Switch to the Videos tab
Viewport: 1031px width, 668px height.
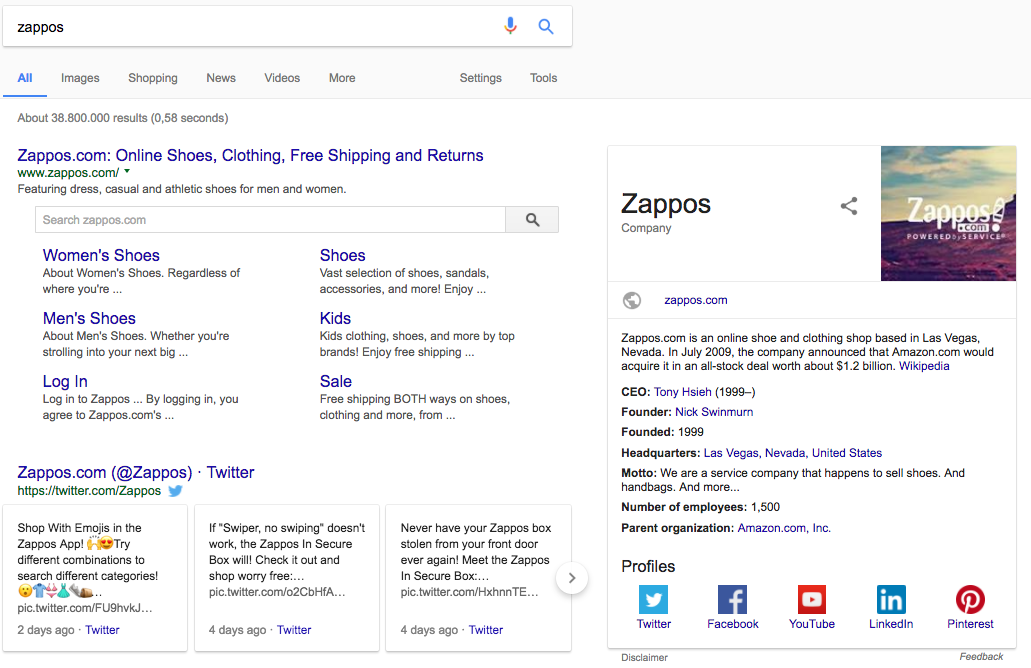click(x=282, y=78)
